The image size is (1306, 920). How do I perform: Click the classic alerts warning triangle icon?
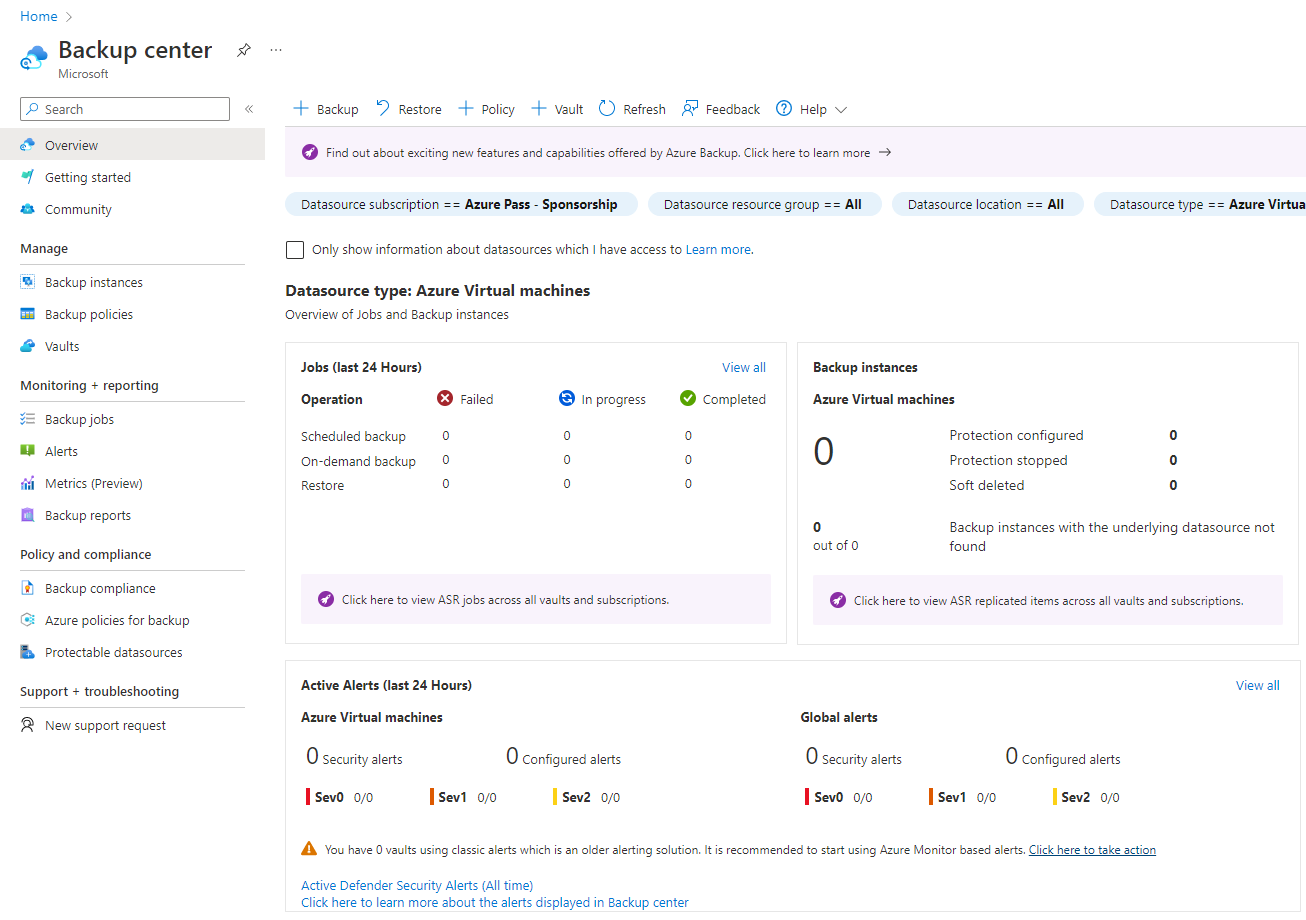309,849
